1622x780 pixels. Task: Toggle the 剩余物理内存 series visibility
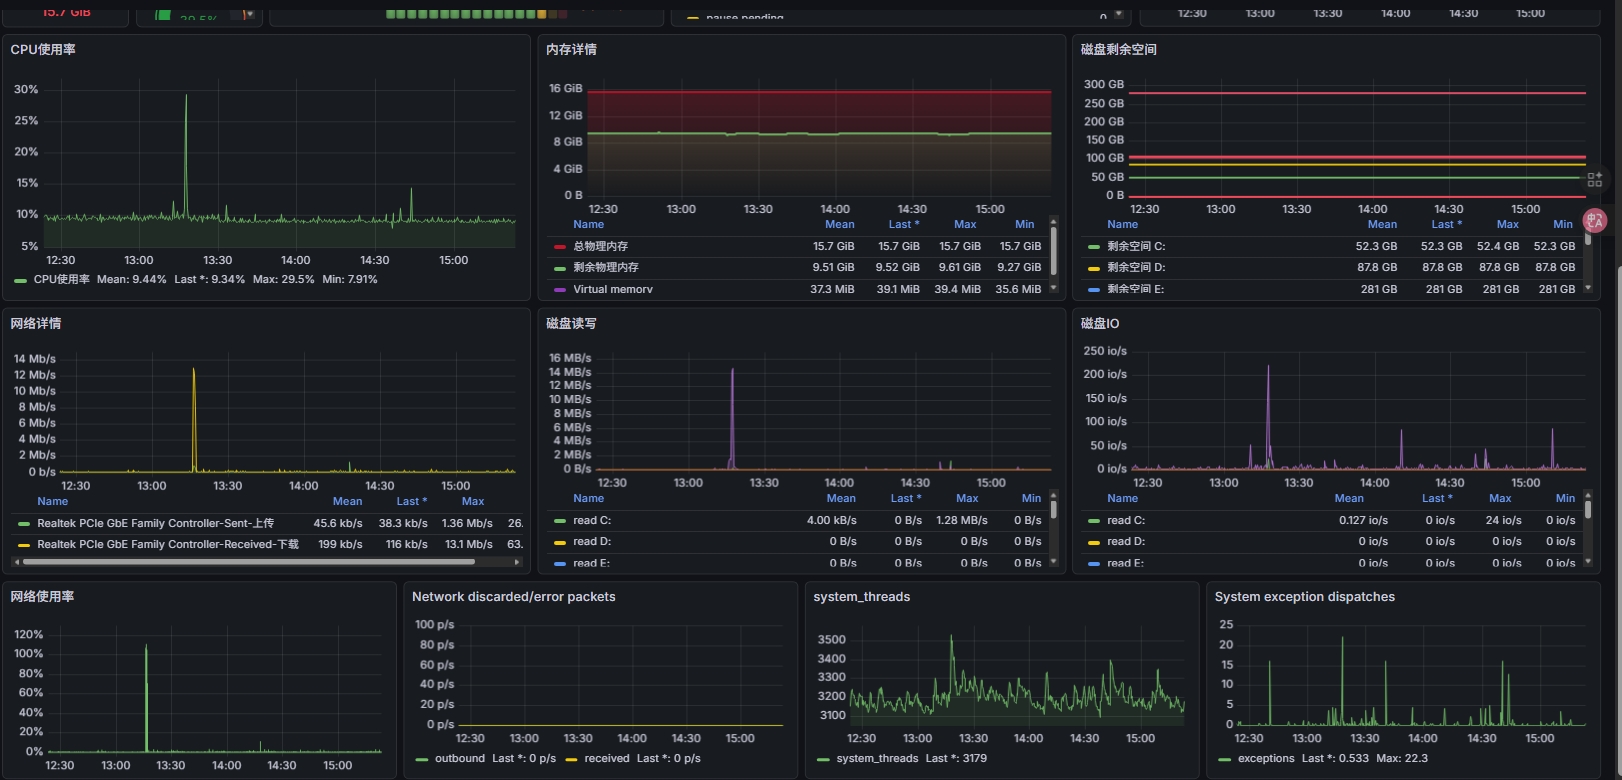[605, 267]
